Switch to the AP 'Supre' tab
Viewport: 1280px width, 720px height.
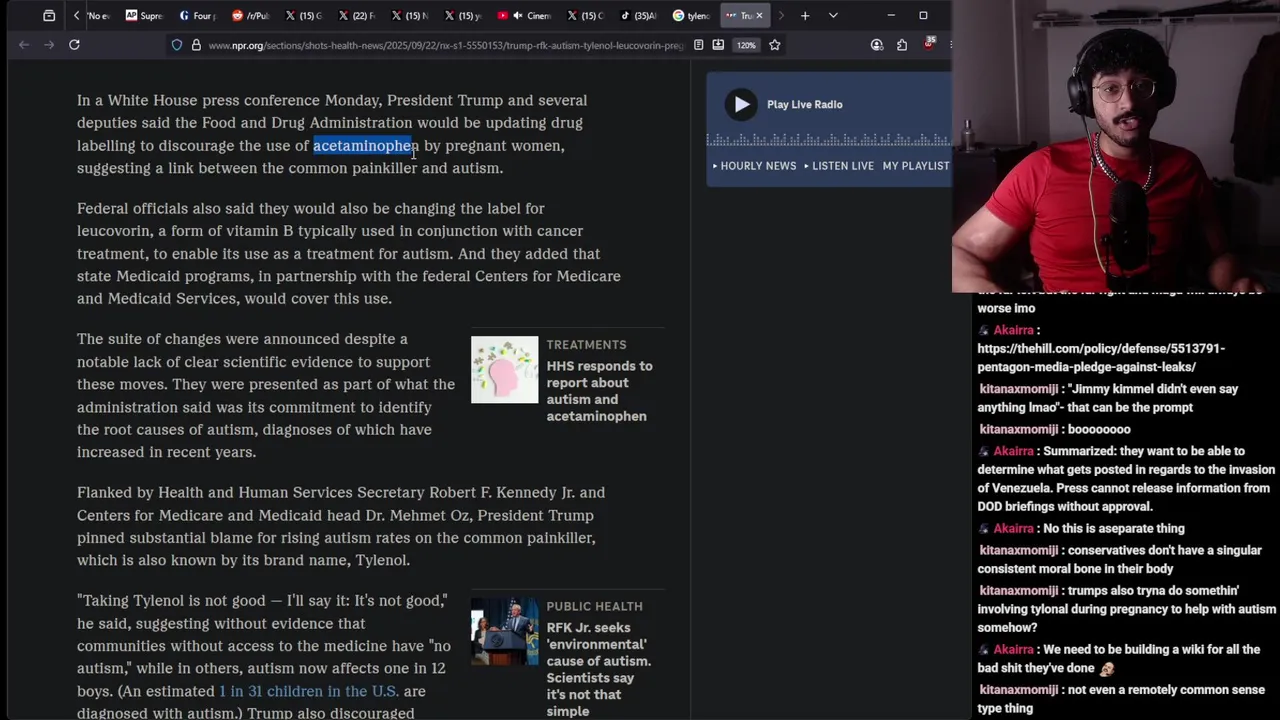click(144, 15)
